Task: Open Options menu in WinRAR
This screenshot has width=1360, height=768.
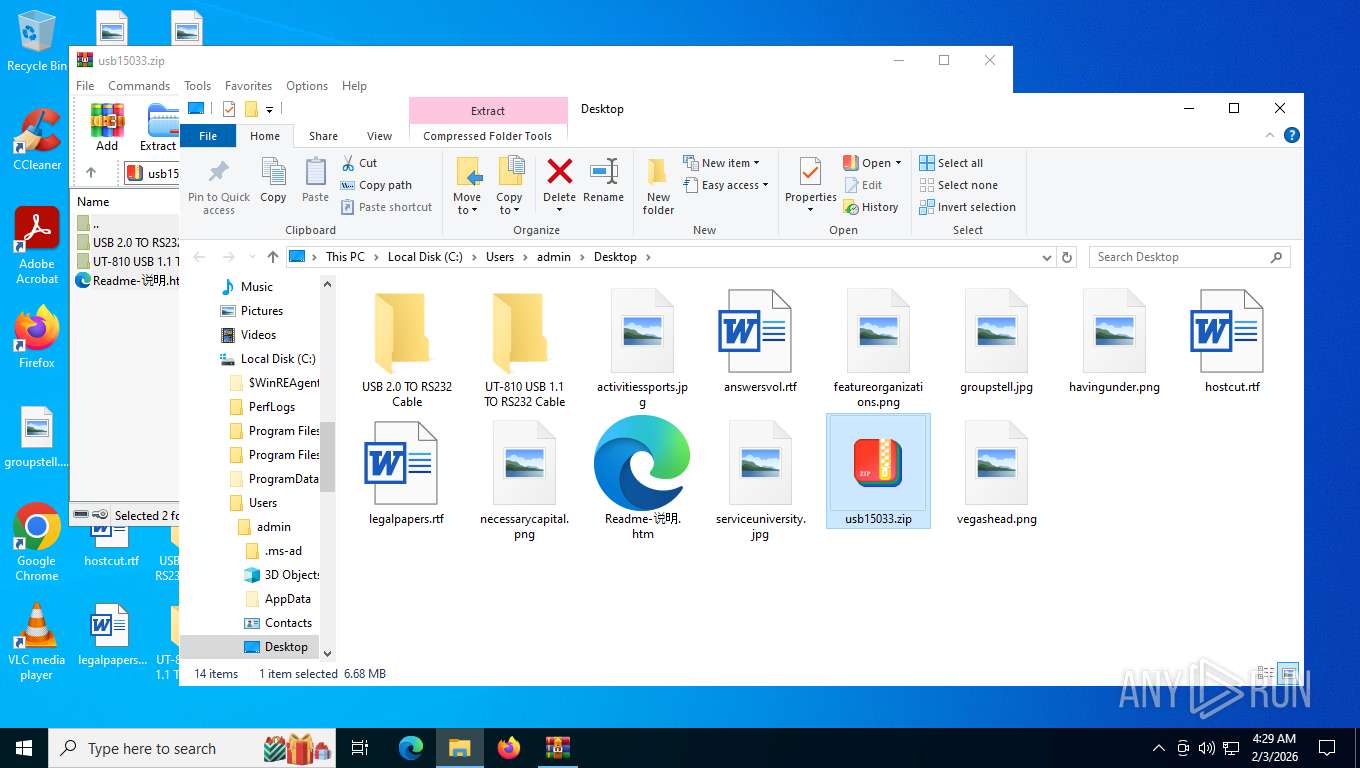Action: tap(307, 86)
